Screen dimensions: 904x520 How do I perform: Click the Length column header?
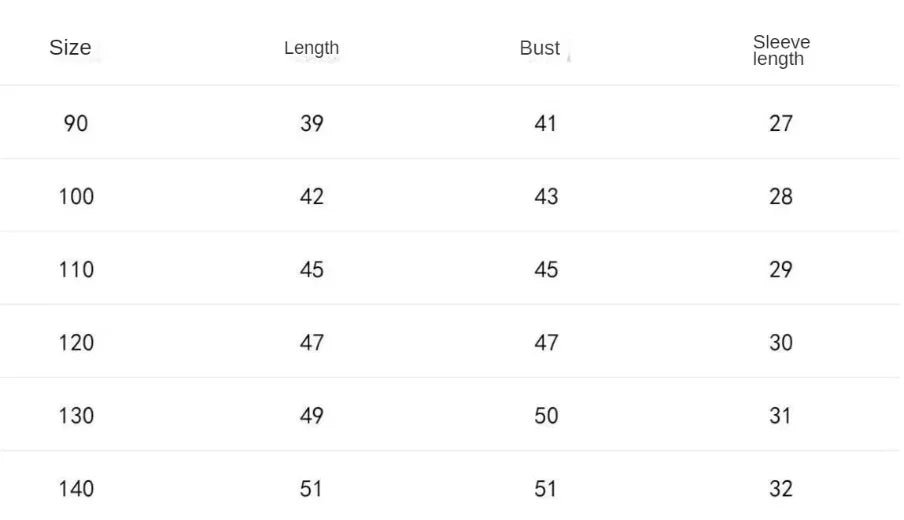coord(311,48)
